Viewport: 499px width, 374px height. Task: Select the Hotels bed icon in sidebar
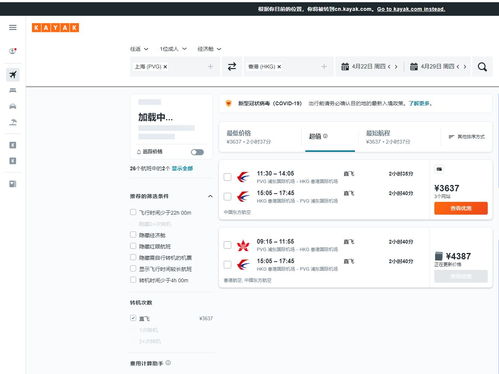(x=13, y=90)
